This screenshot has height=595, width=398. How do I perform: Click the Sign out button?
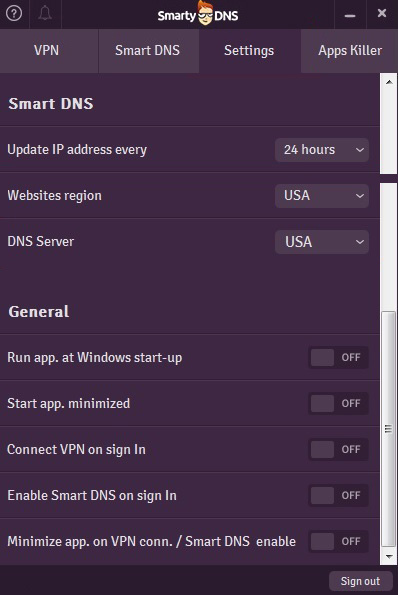coord(360,581)
